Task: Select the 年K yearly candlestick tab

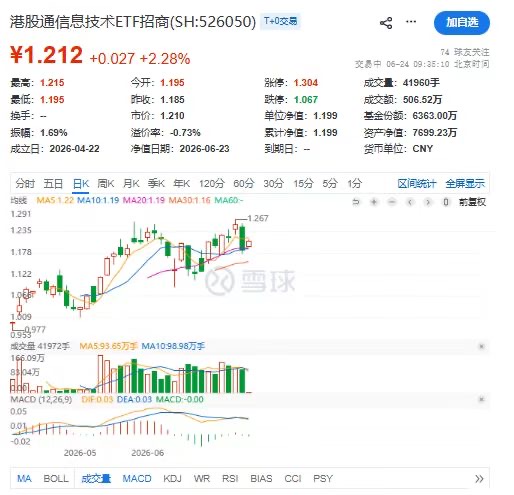Action: coord(182,183)
